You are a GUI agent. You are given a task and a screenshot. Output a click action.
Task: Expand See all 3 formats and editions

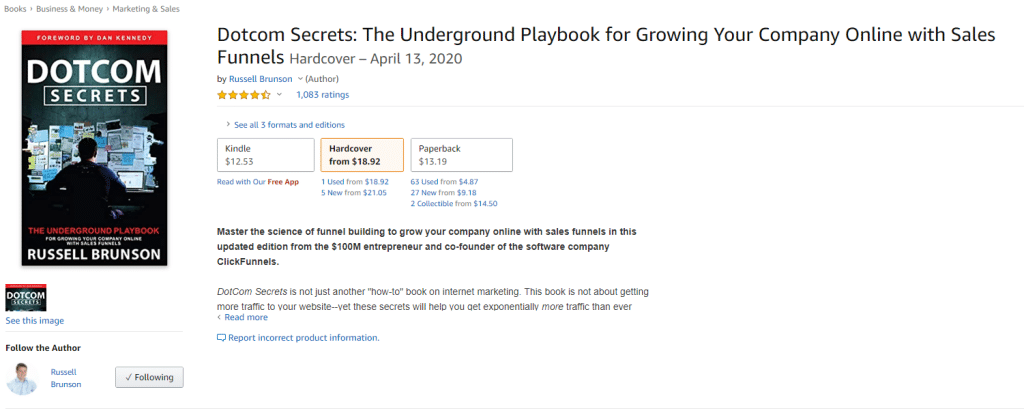288,125
